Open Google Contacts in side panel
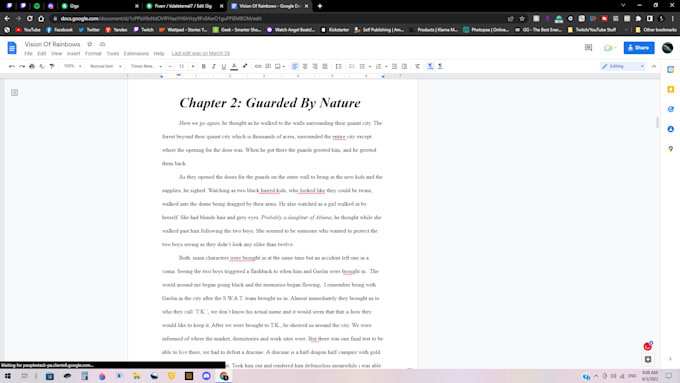Screen dimensions: 680x383 click(x=670, y=129)
